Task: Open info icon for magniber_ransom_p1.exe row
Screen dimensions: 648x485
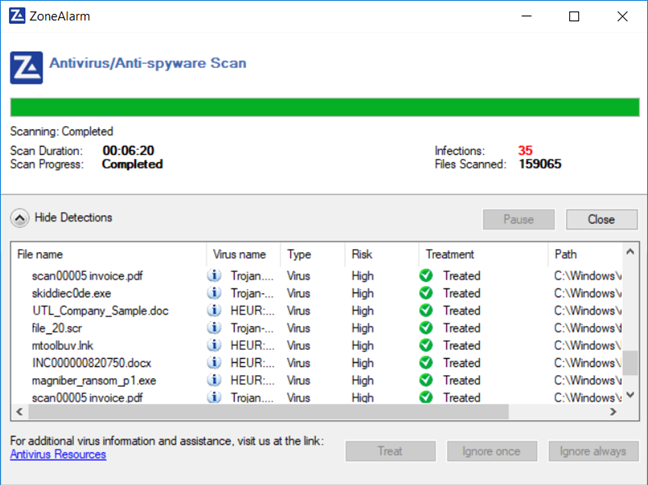Action: point(214,380)
